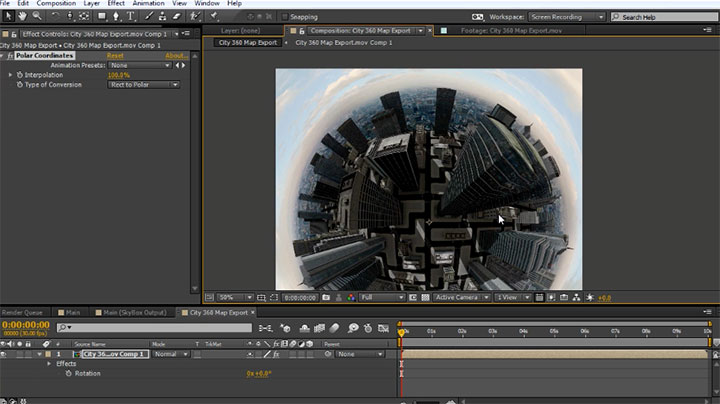Expand the Effects property group
The height and width of the screenshot is (404, 720).
pyautogui.click(x=49, y=364)
